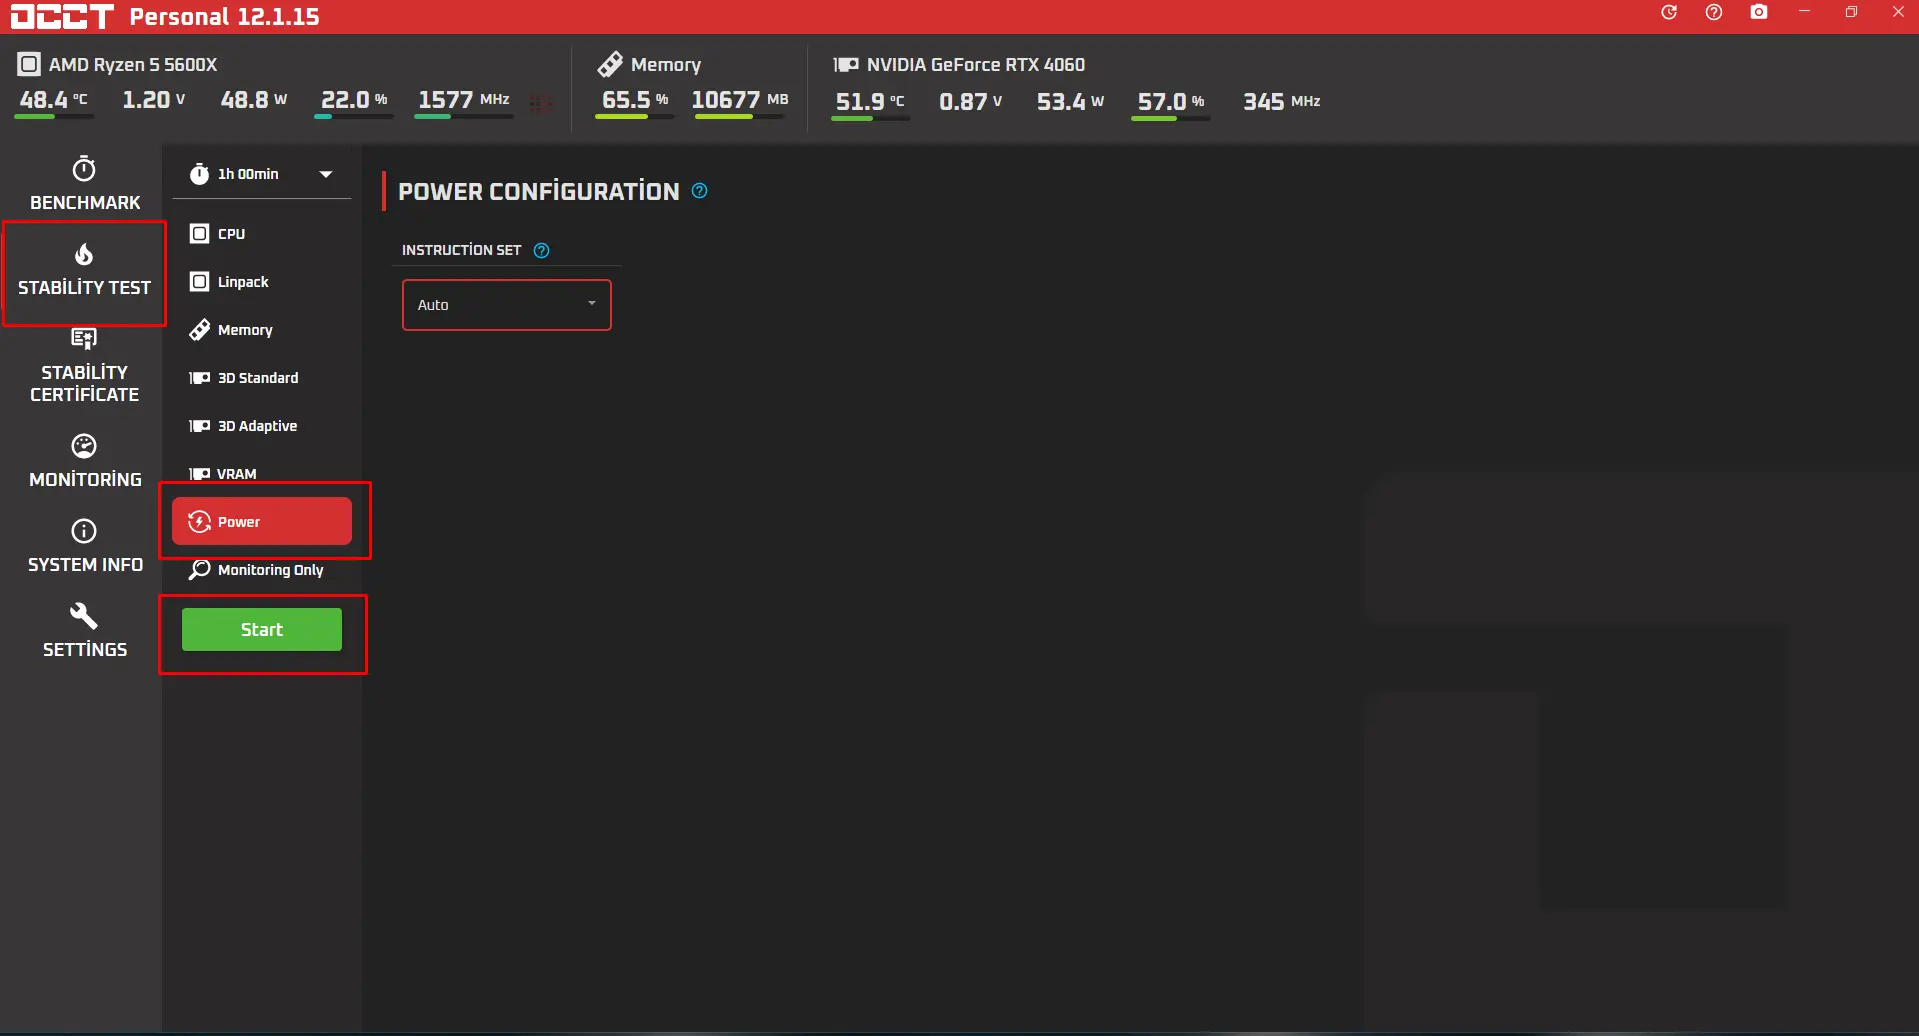
Task: Minimize the OCCT window
Action: (x=1805, y=13)
